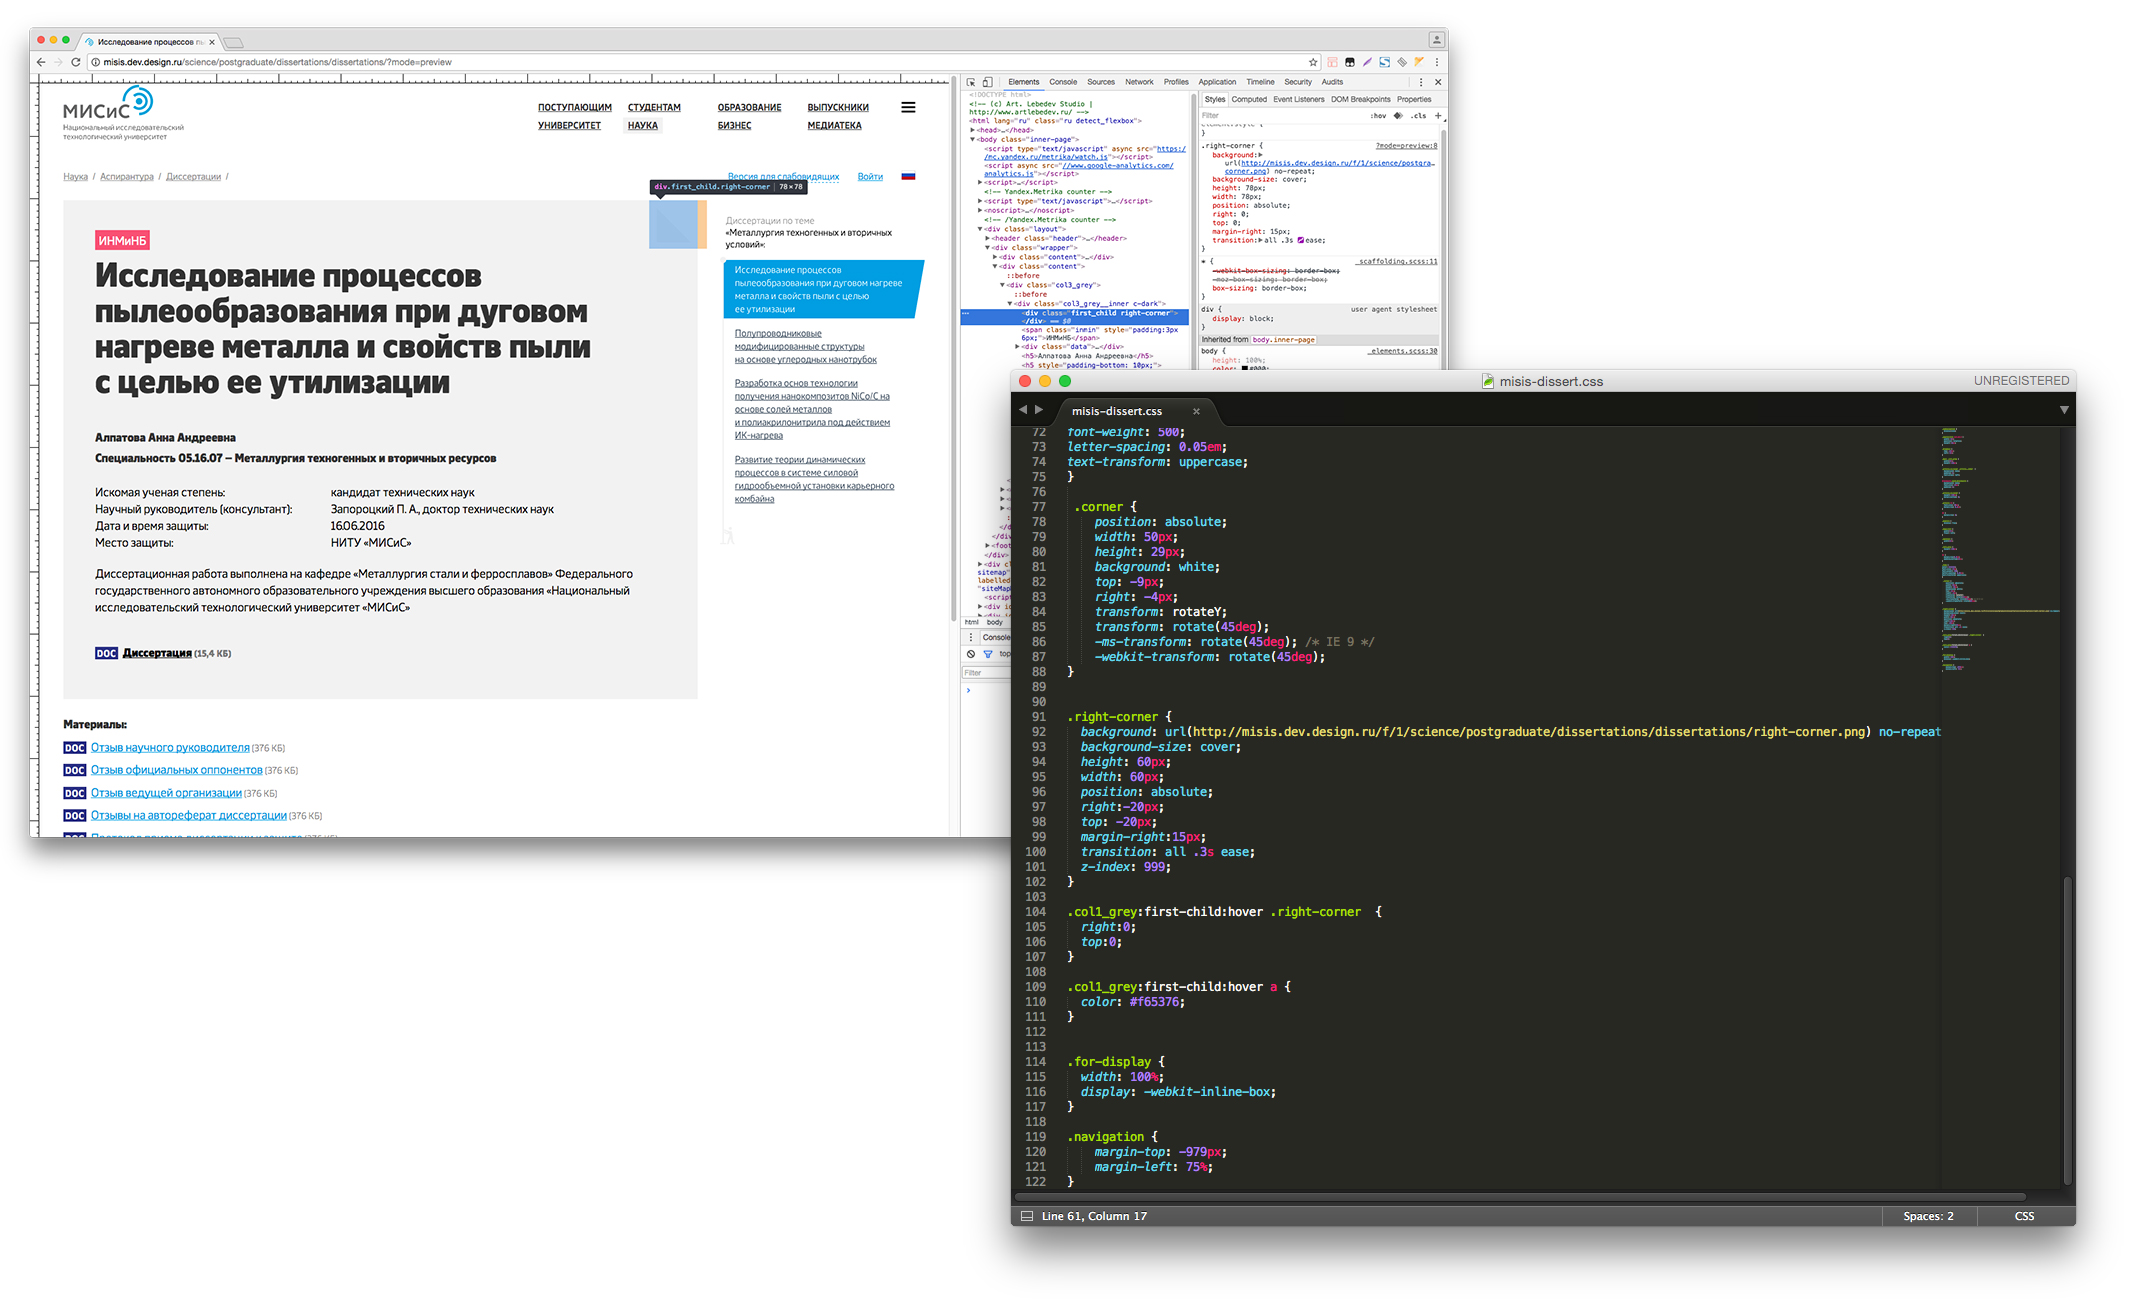Collapse the body inner-page node

pyautogui.click(x=973, y=139)
